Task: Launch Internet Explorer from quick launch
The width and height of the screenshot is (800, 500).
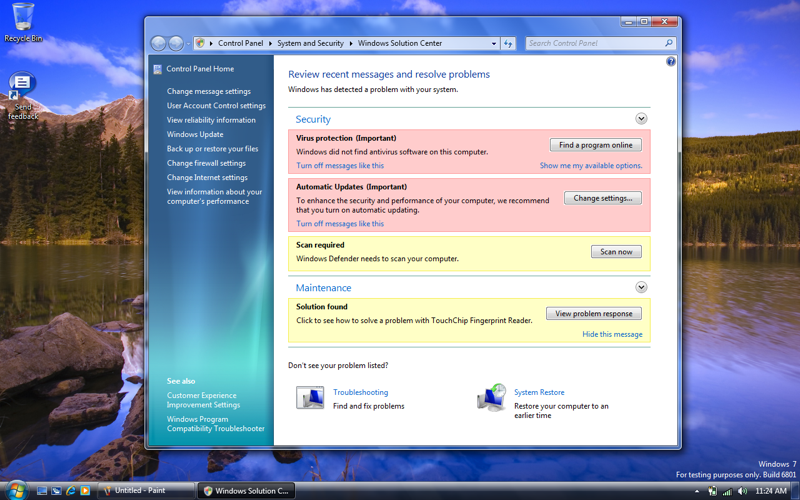Action: (x=70, y=491)
